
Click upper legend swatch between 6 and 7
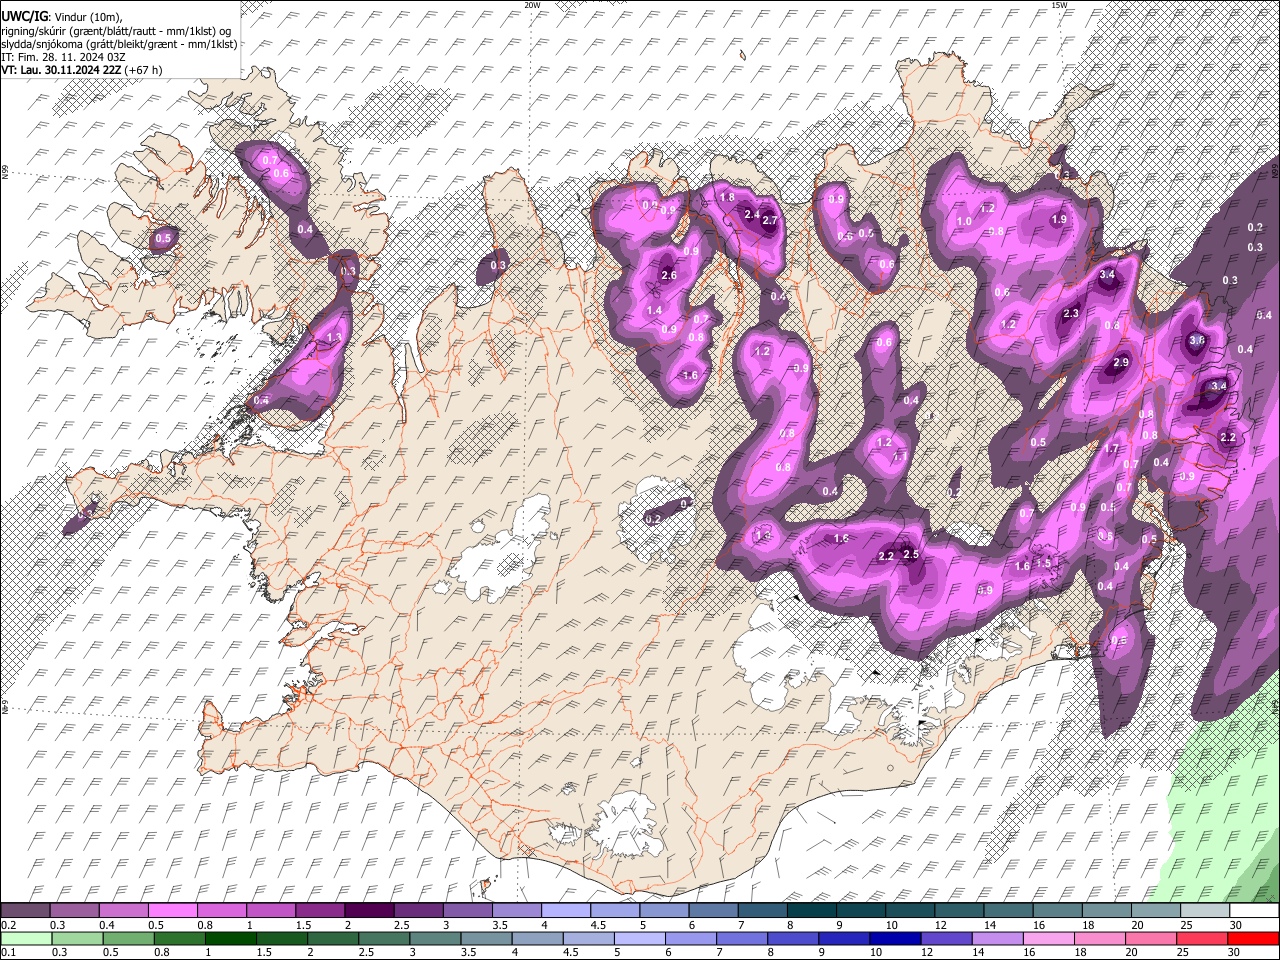pyautogui.click(x=713, y=911)
